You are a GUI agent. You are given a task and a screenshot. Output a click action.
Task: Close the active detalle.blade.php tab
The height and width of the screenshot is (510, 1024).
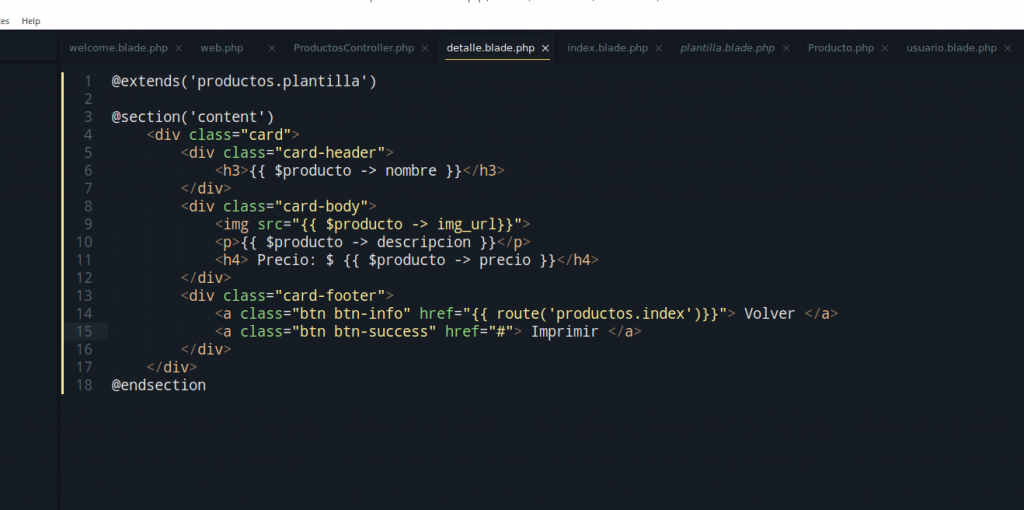545,48
